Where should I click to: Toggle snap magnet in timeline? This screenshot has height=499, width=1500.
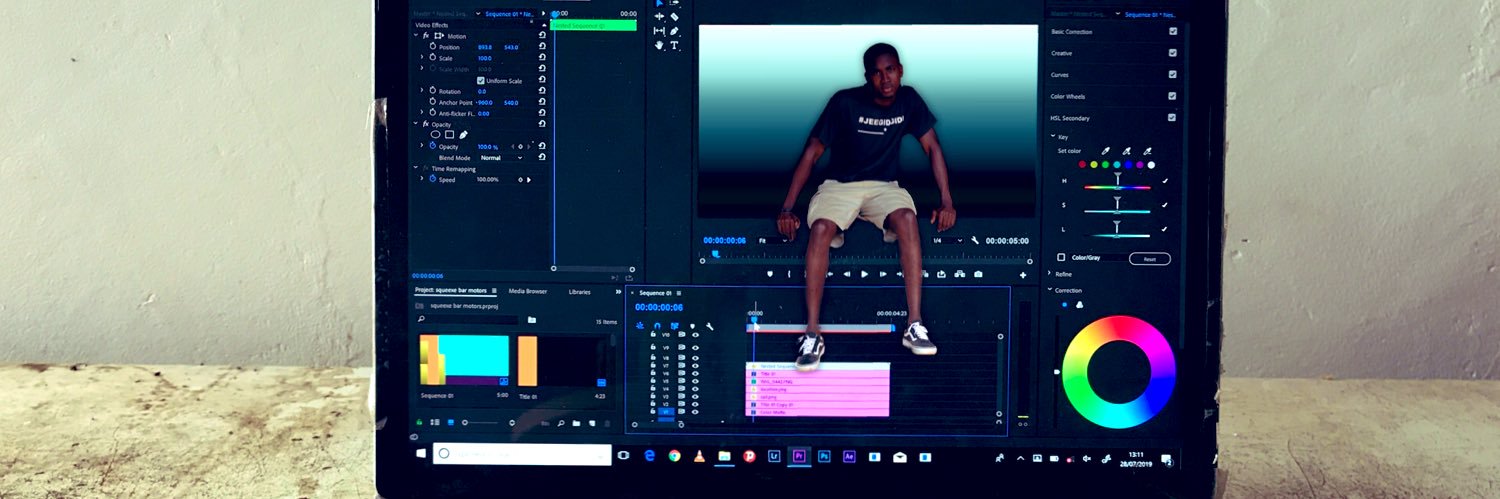(x=657, y=326)
